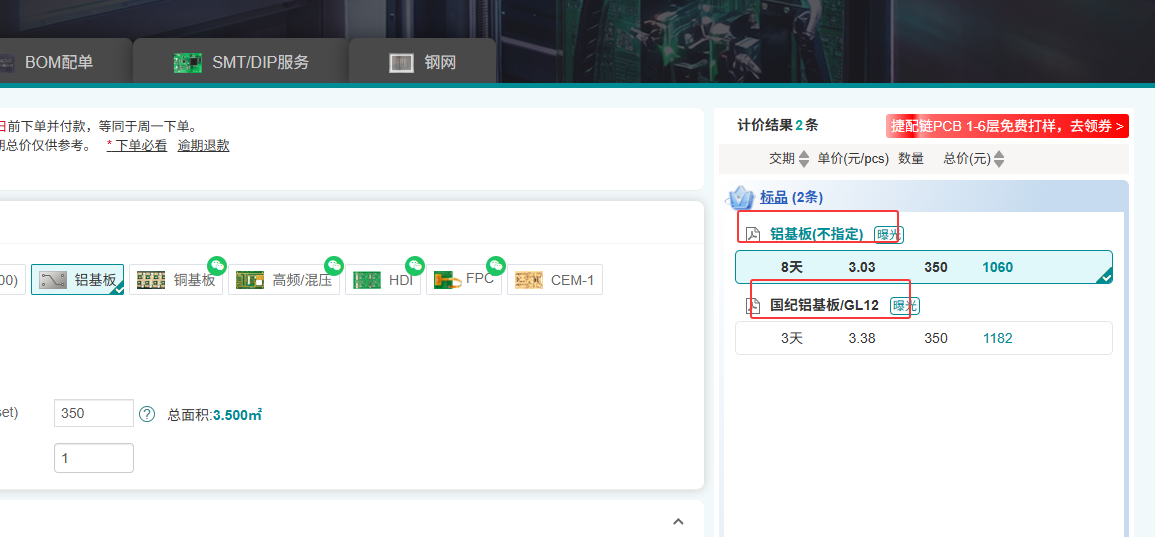The image size is (1155, 537).
Task: Select the HDI board type
Action: tap(382, 280)
